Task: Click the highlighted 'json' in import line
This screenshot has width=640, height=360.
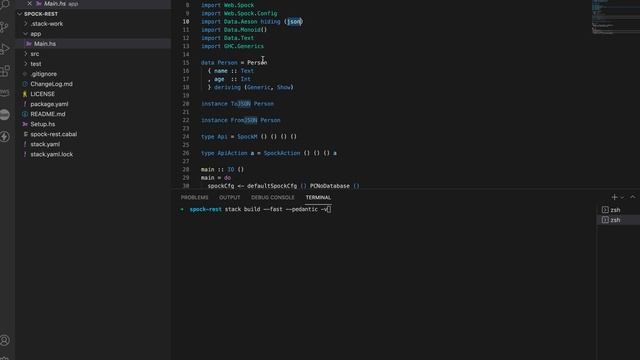Action: click(x=294, y=22)
